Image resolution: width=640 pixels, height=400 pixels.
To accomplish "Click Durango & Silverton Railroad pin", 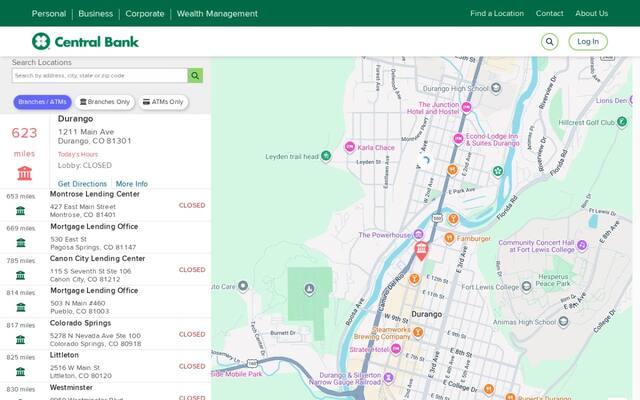I will (x=388, y=378).
